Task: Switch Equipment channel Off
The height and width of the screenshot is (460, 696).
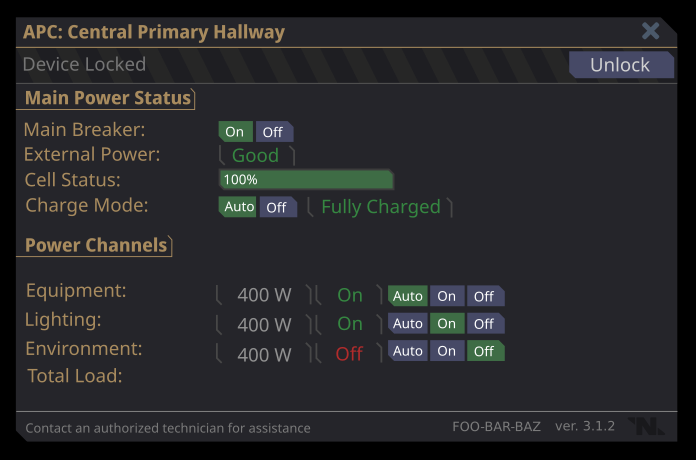Action: pos(485,296)
